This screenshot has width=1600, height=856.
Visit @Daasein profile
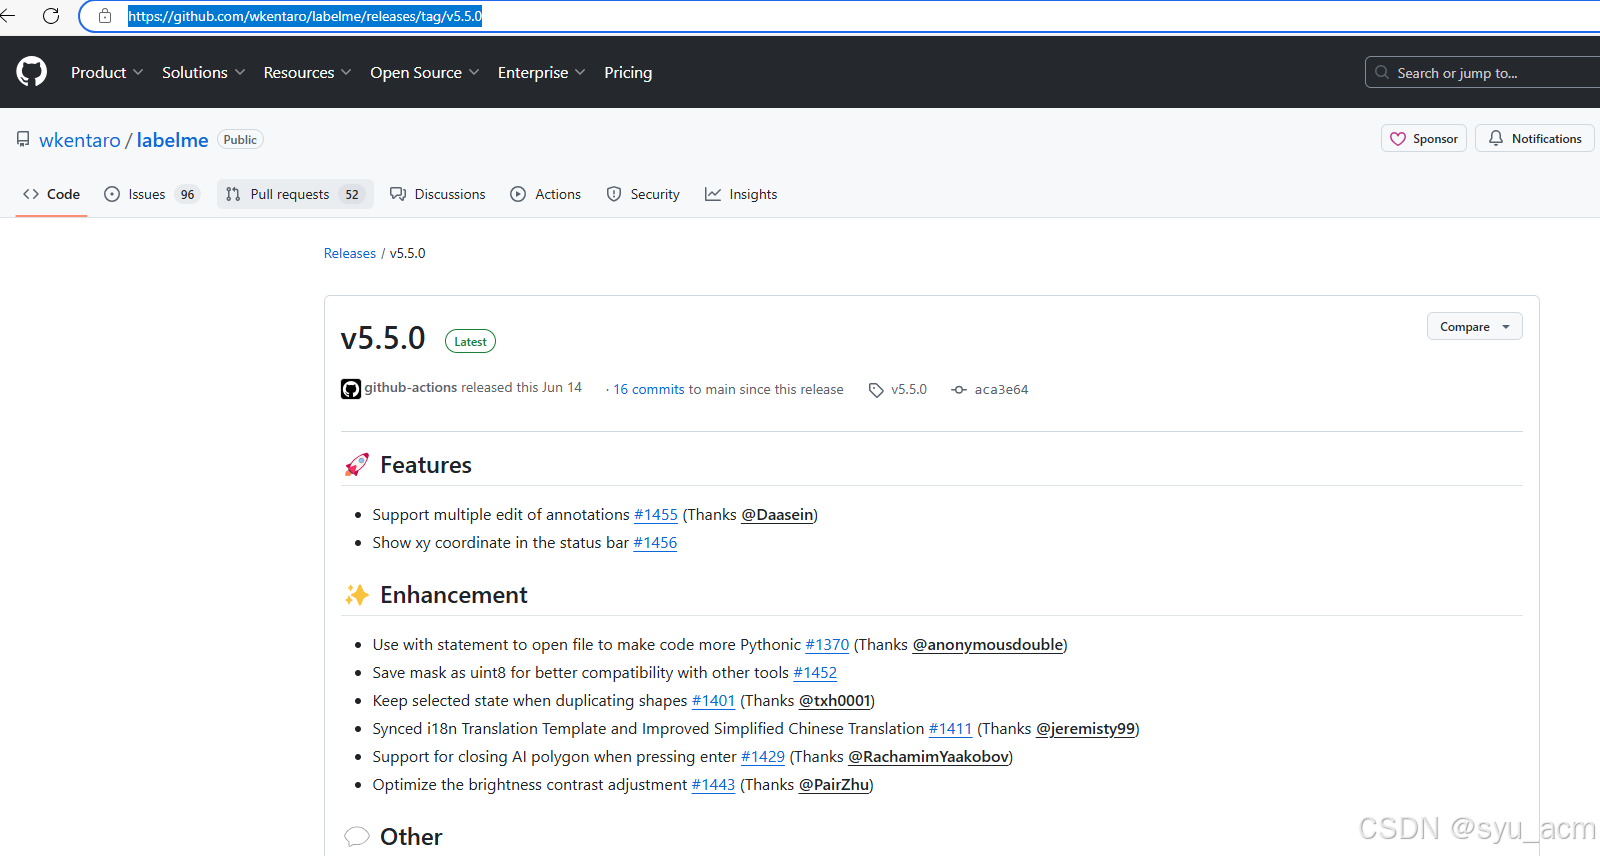pyautogui.click(x=777, y=514)
